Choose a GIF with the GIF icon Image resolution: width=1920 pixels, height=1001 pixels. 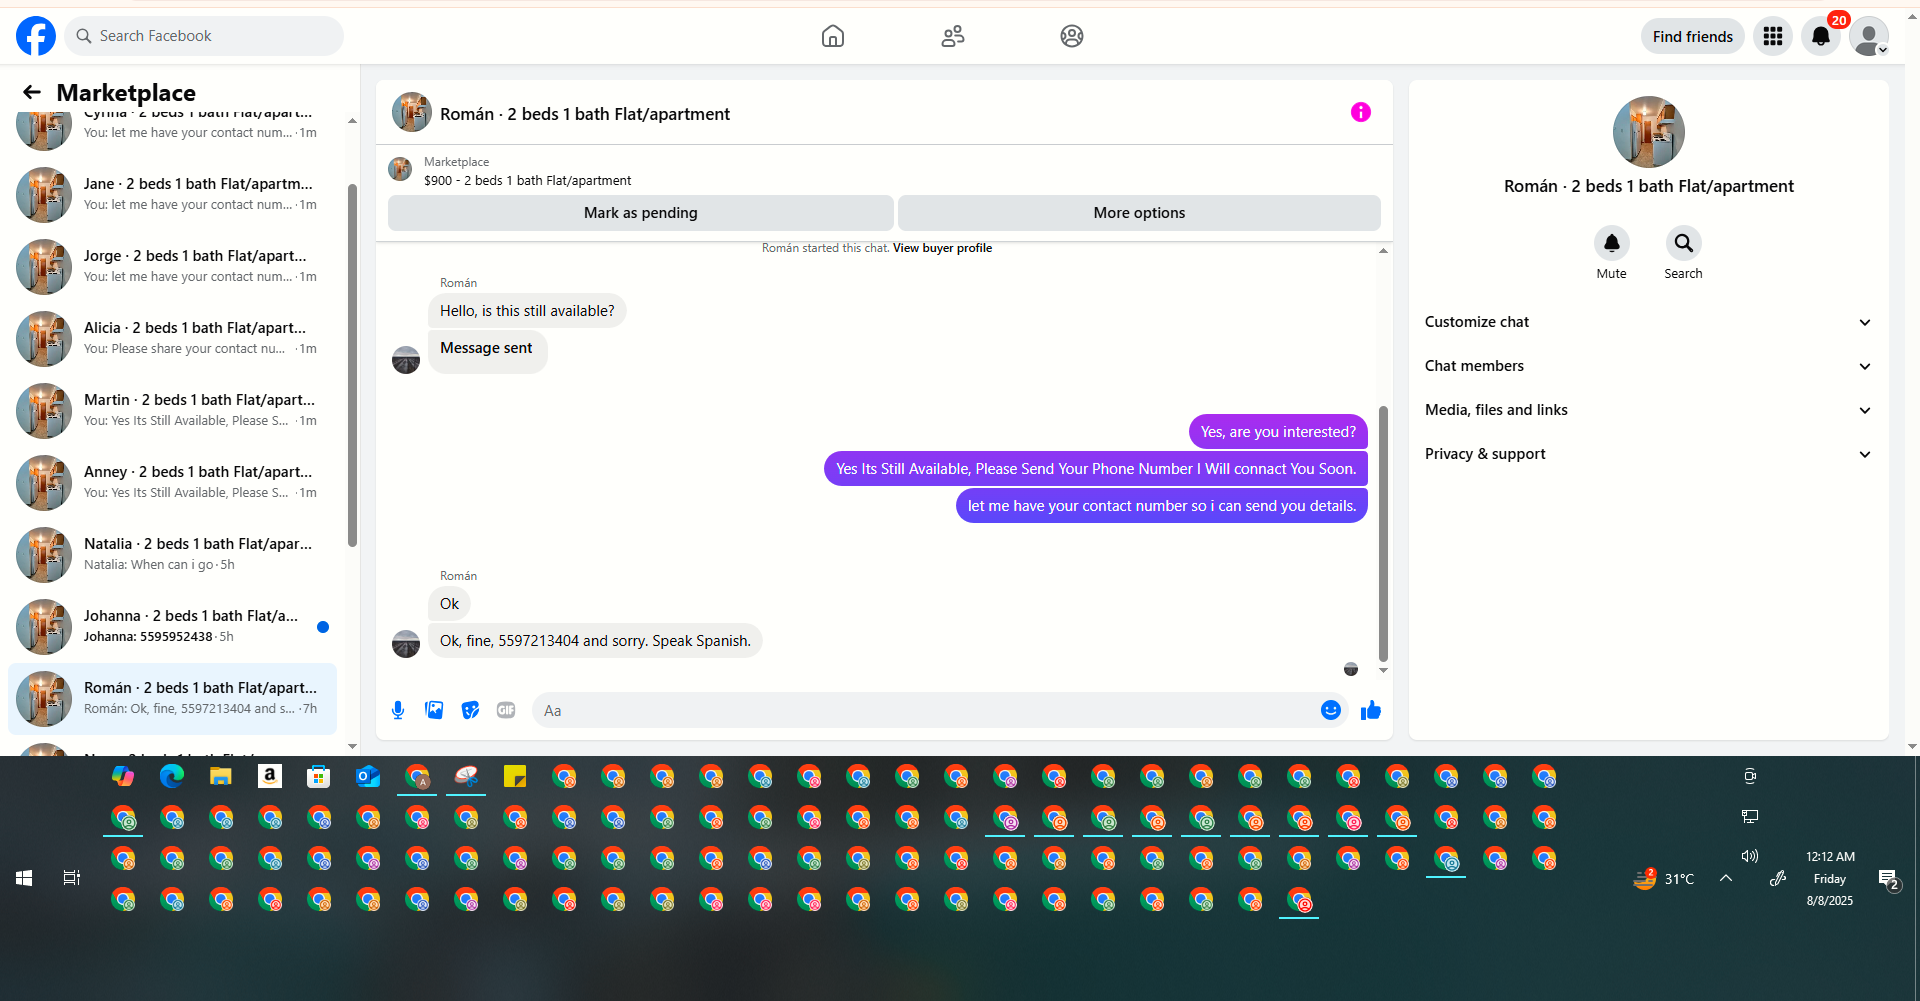(506, 710)
